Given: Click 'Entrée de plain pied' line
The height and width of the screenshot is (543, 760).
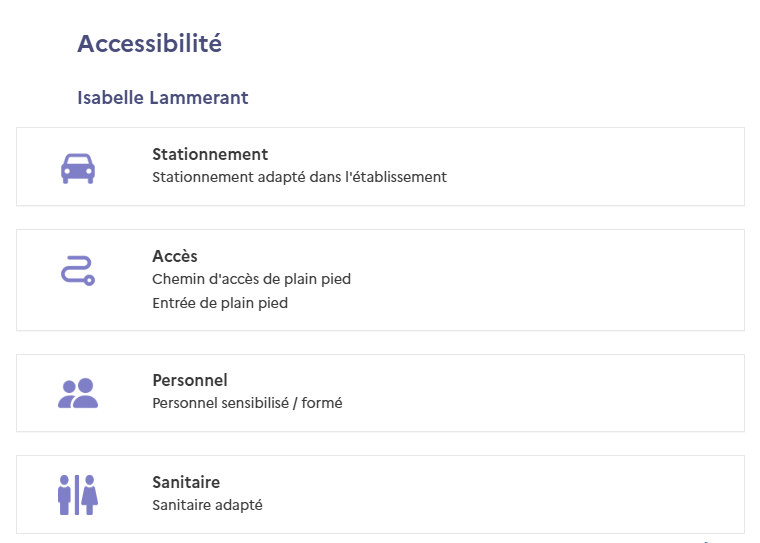Looking at the screenshot, I should tap(220, 303).
